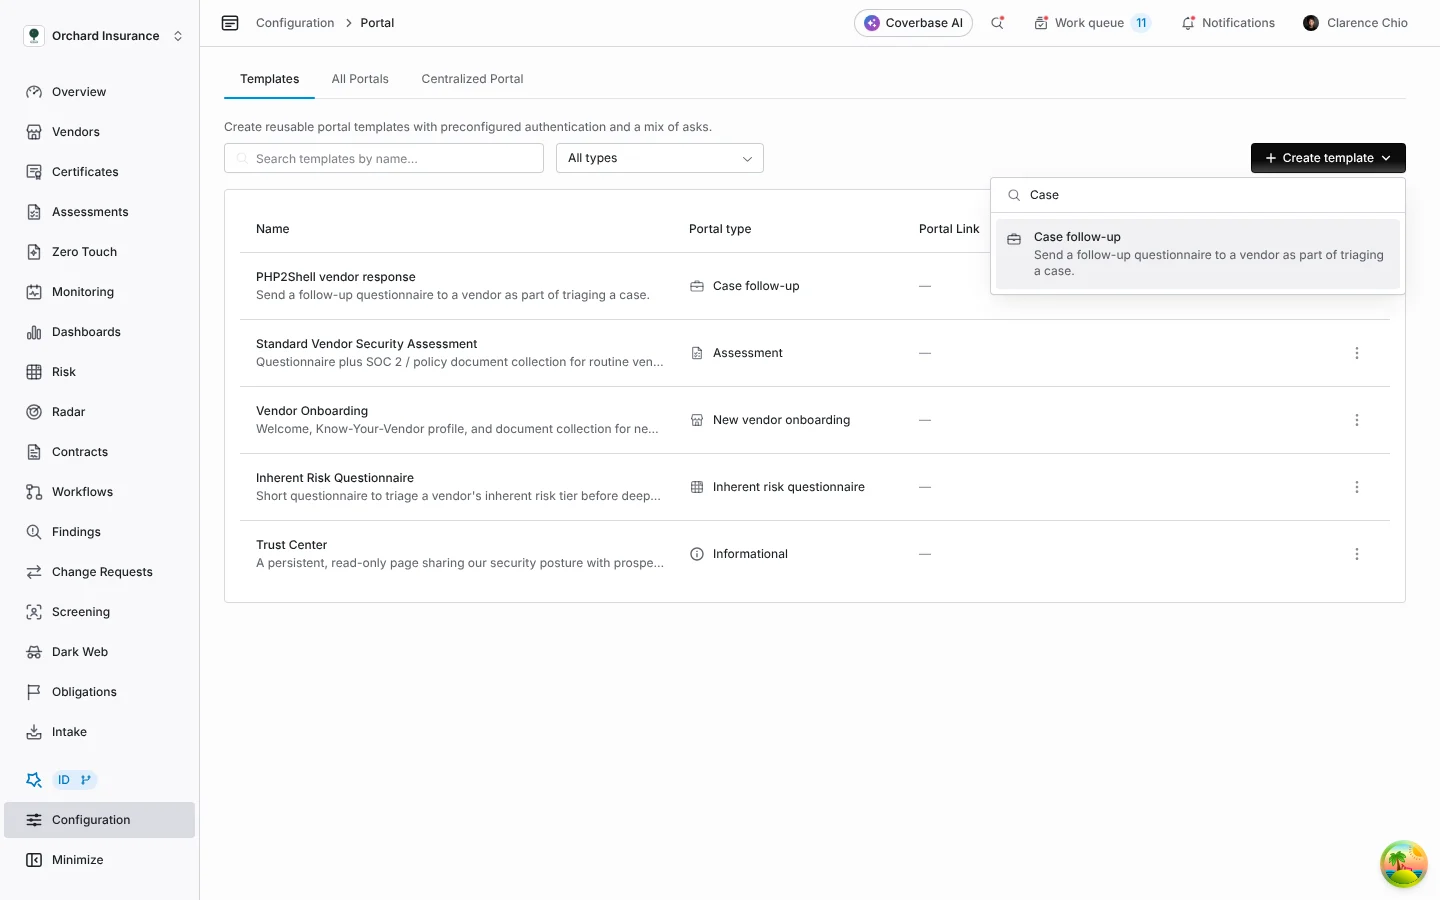The width and height of the screenshot is (1440, 900).
Task: Click the search icon next to Coverbase AI
Action: 997,23
